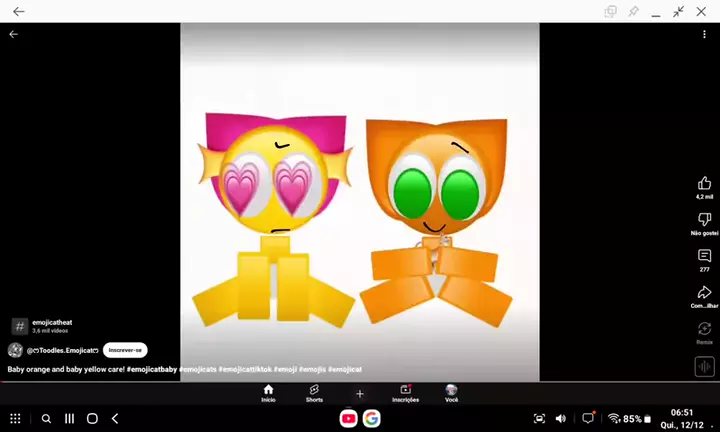Open the three-dot more options menu
Viewport: 720px width, 432px height.
click(x=704, y=34)
